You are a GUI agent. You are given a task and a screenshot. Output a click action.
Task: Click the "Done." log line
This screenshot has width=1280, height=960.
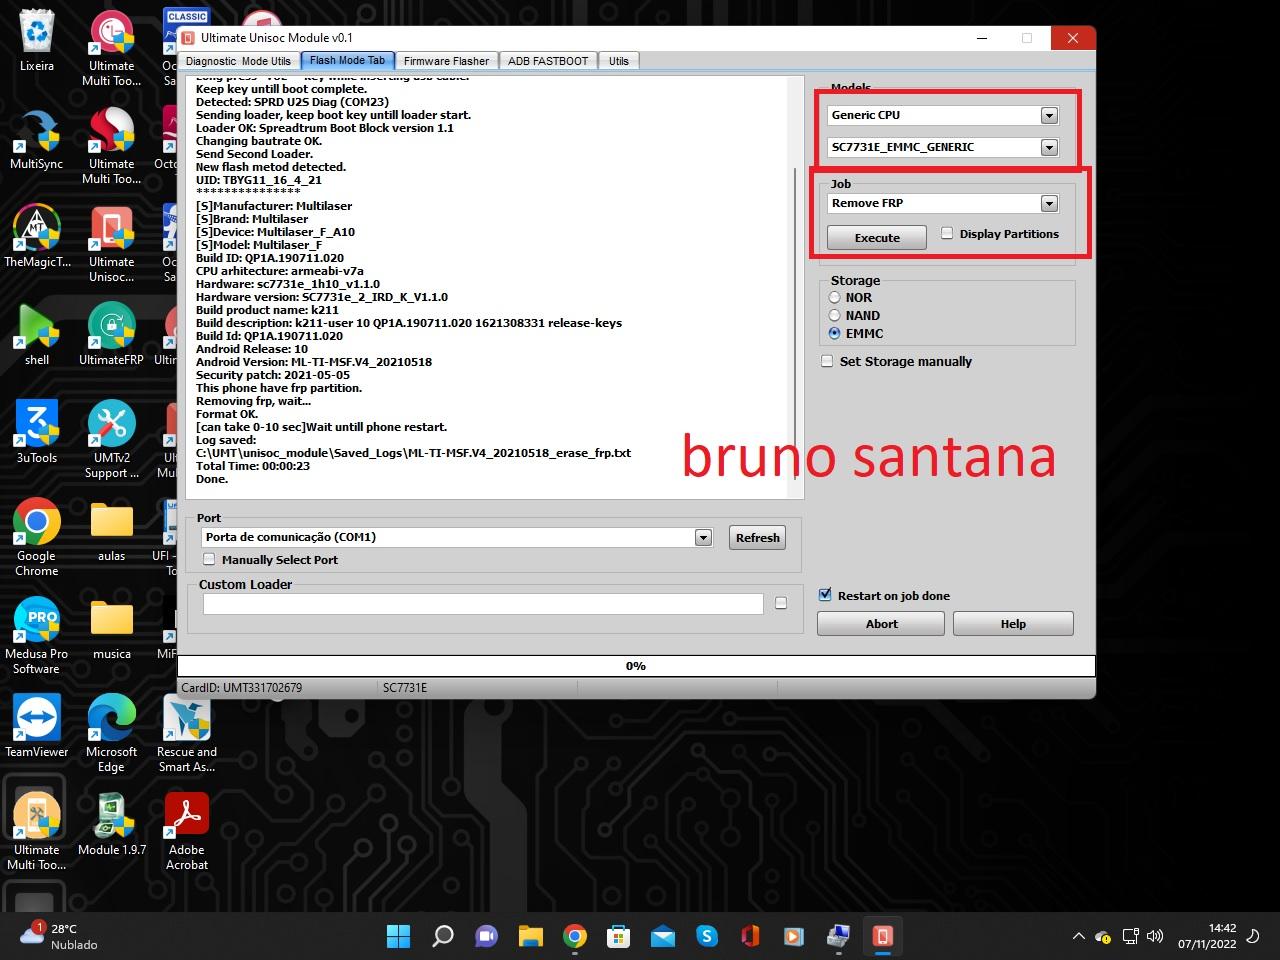[212, 479]
